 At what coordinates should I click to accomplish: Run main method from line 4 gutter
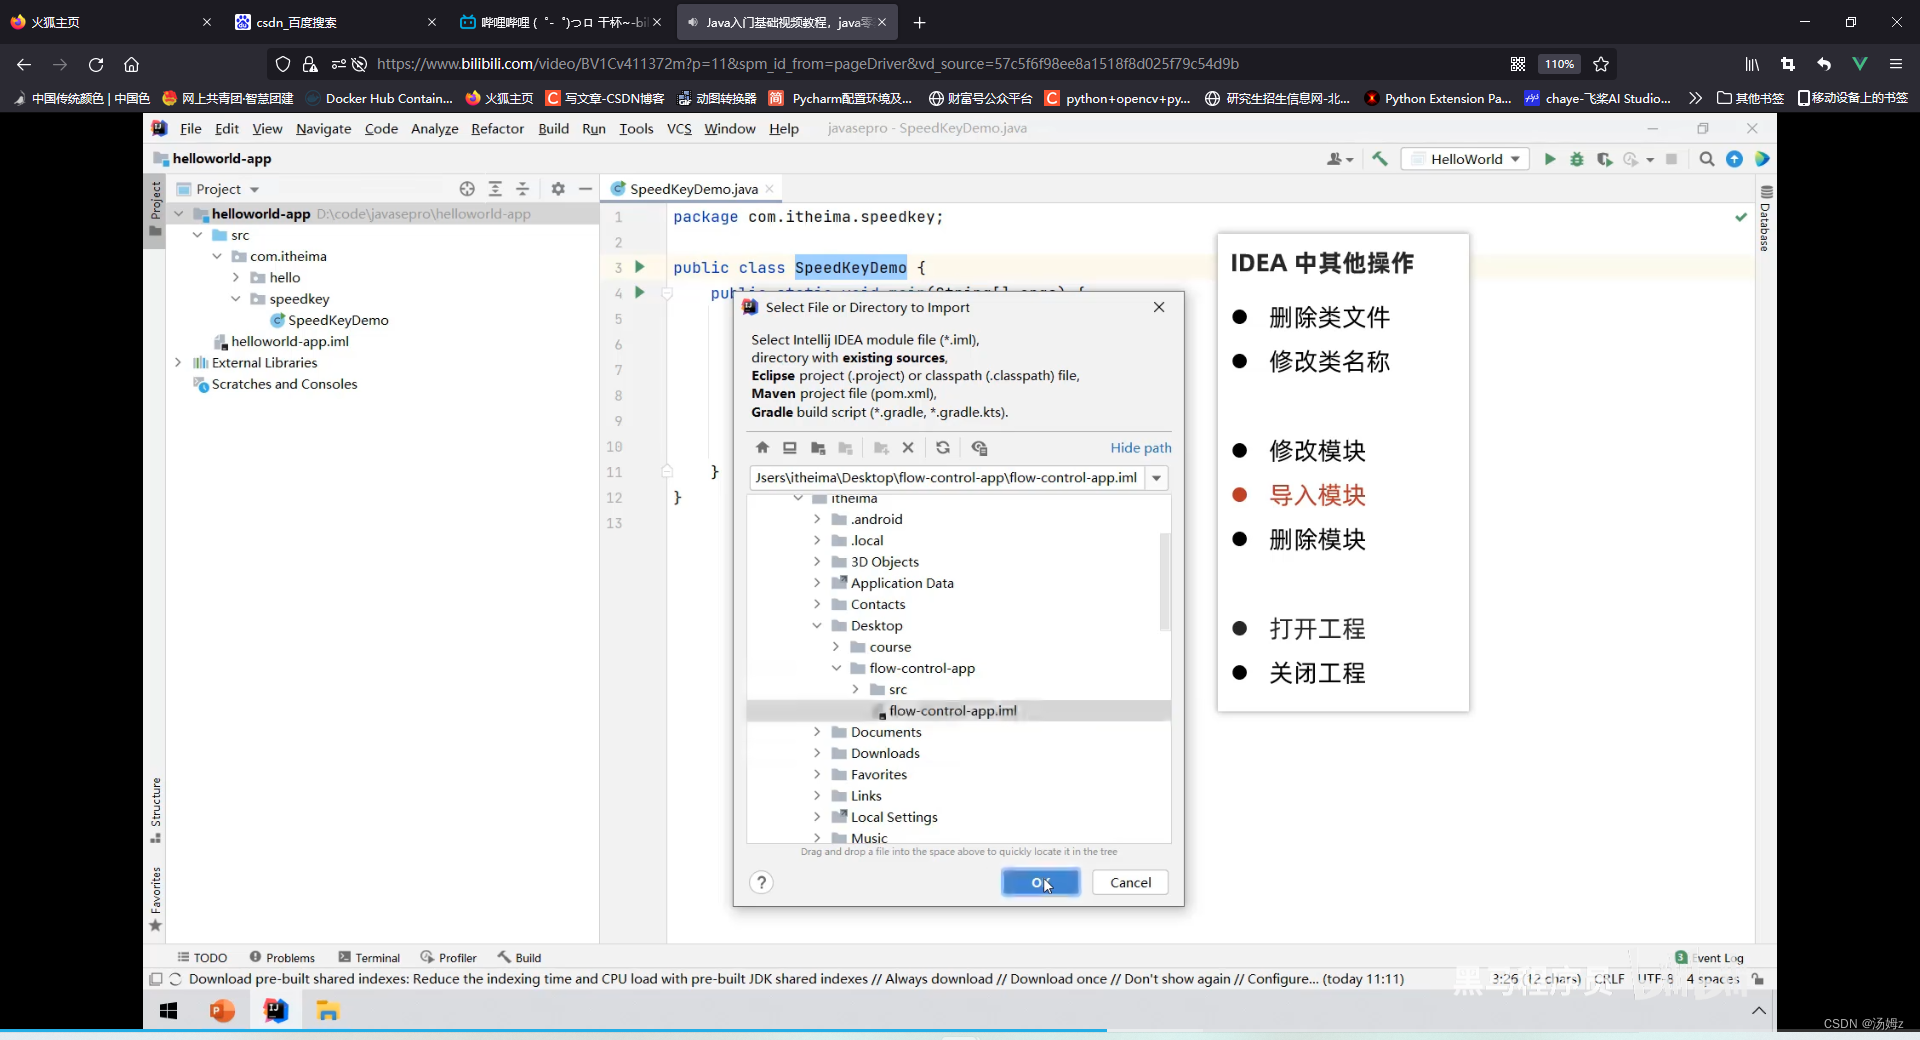pos(639,292)
